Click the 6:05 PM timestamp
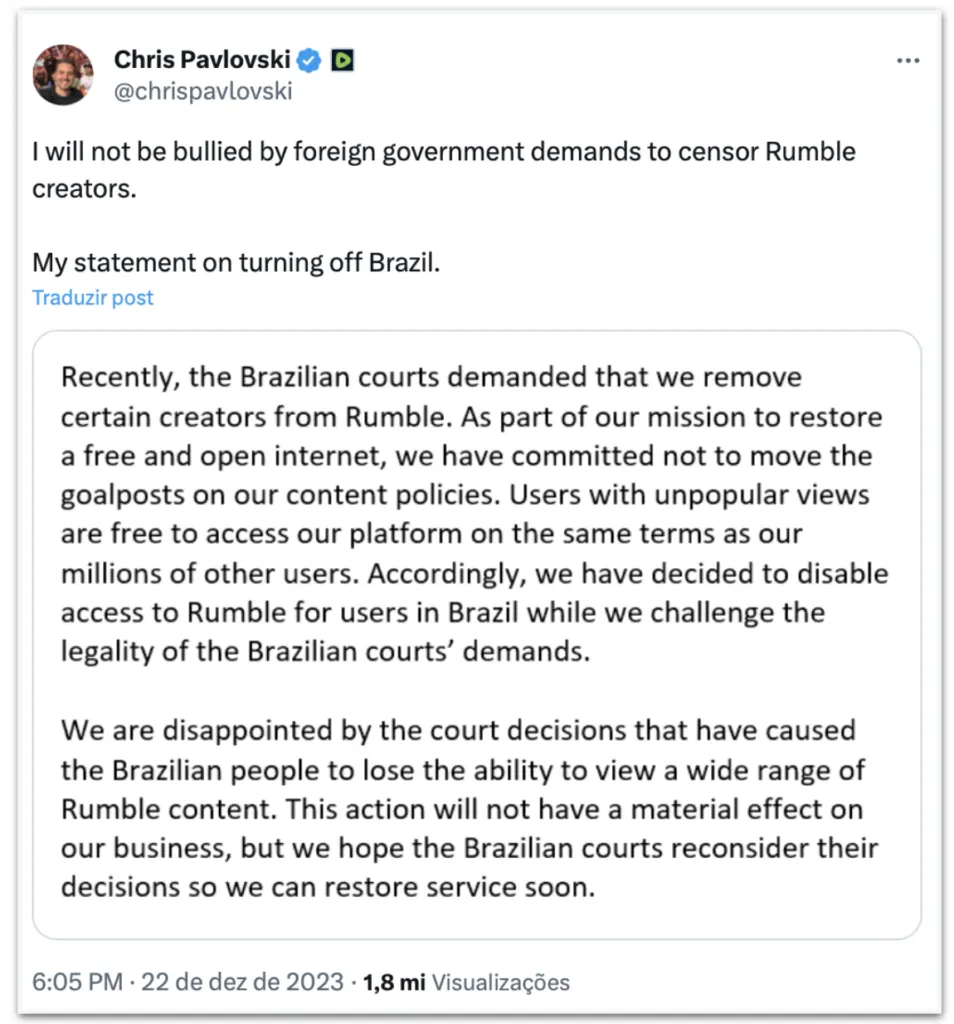954x1024 pixels. pyautogui.click(x=78, y=982)
